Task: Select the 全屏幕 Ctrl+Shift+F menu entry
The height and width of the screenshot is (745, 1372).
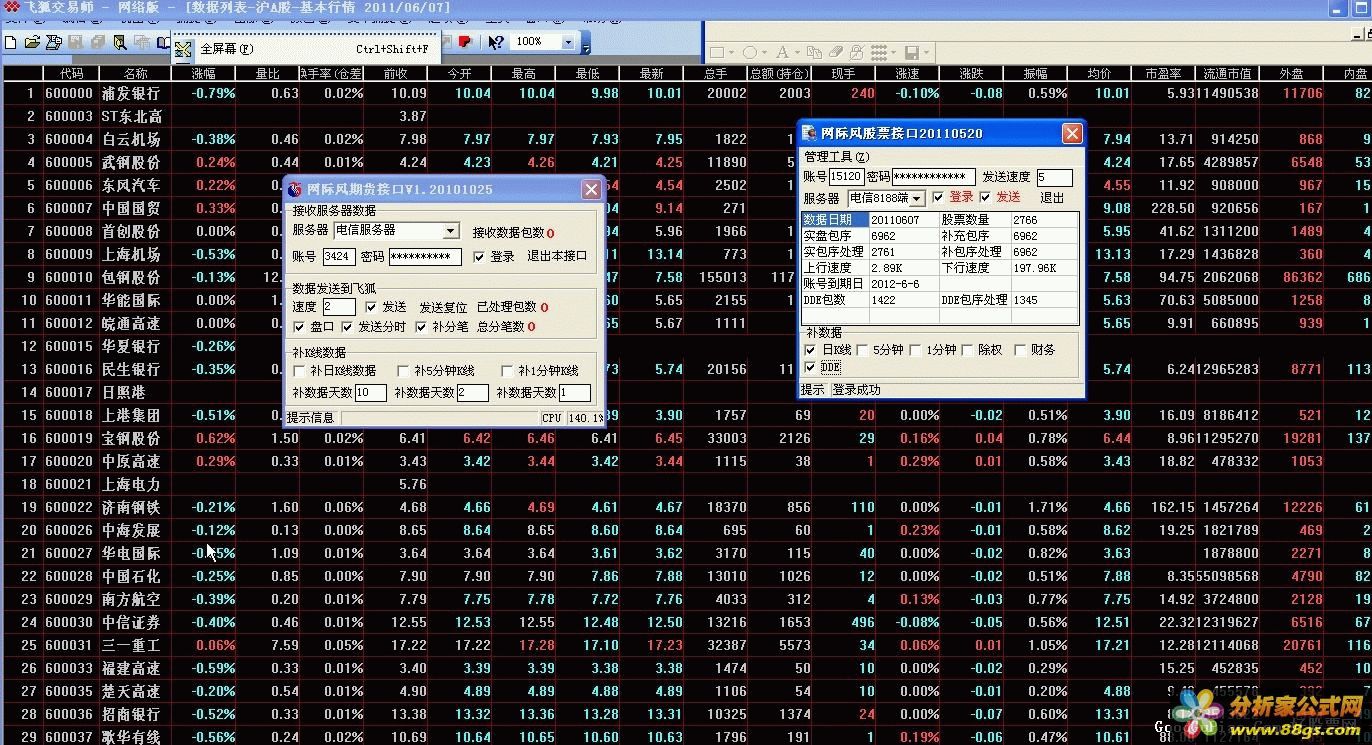Action: (x=306, y=48)
